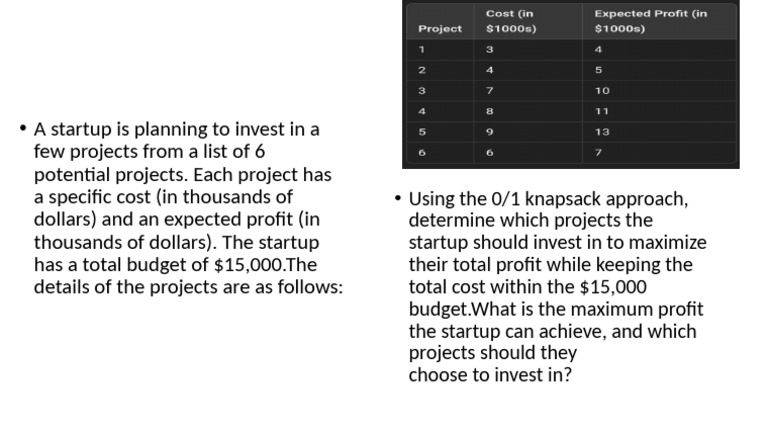
Task: Select the Project 2 number cell
Action: click(x=422, y=70)
